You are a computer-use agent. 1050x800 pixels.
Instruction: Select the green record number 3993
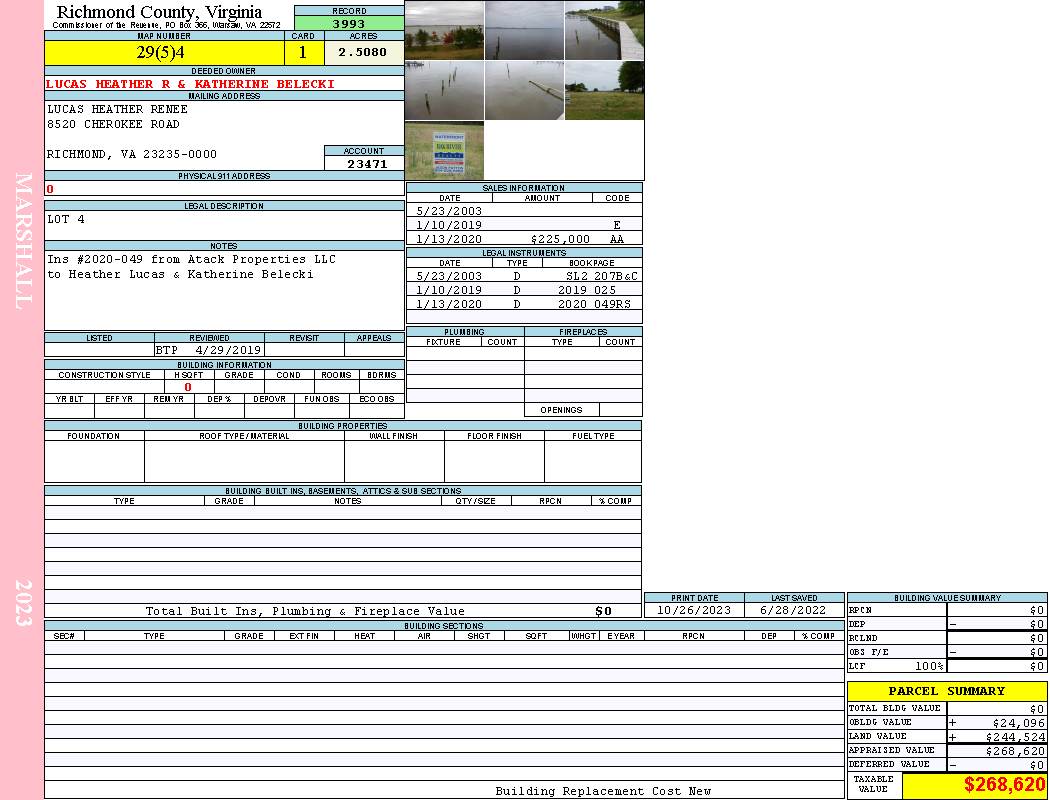pyautogui.click(x=349, y=23)
